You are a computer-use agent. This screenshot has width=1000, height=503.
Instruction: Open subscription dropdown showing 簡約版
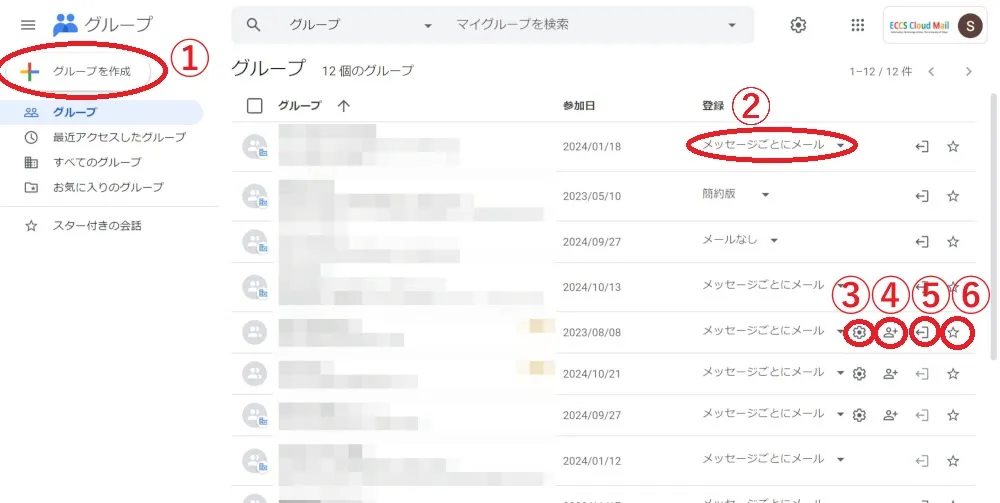click(x=736, y=194)
